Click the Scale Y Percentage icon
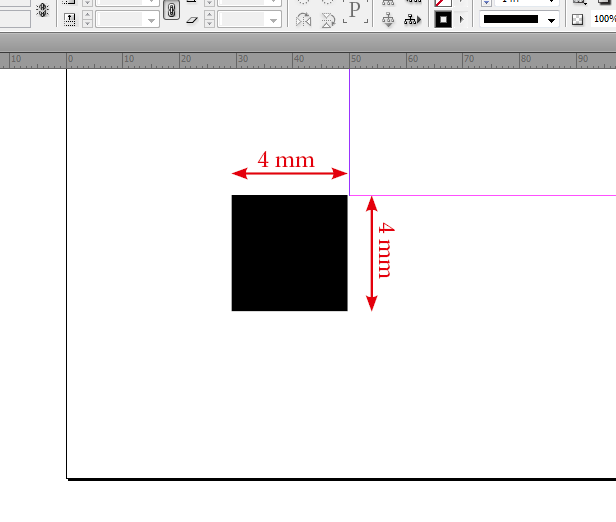This screenshot has height=522, width=616. pos(70,19)
